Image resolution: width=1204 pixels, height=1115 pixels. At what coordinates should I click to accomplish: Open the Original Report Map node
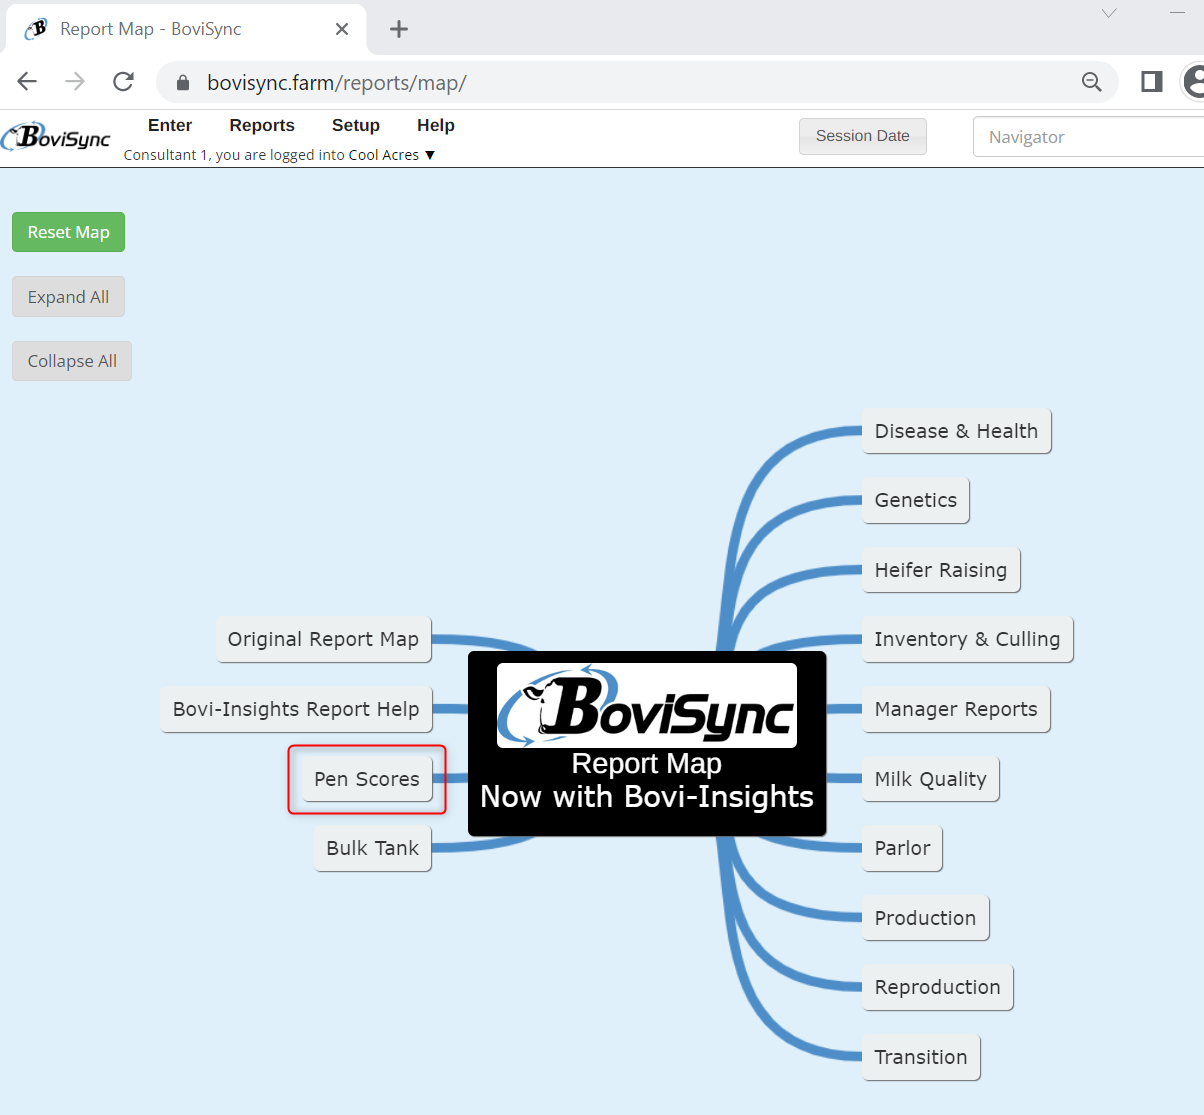pyautogui.click(x=324, y=639)
